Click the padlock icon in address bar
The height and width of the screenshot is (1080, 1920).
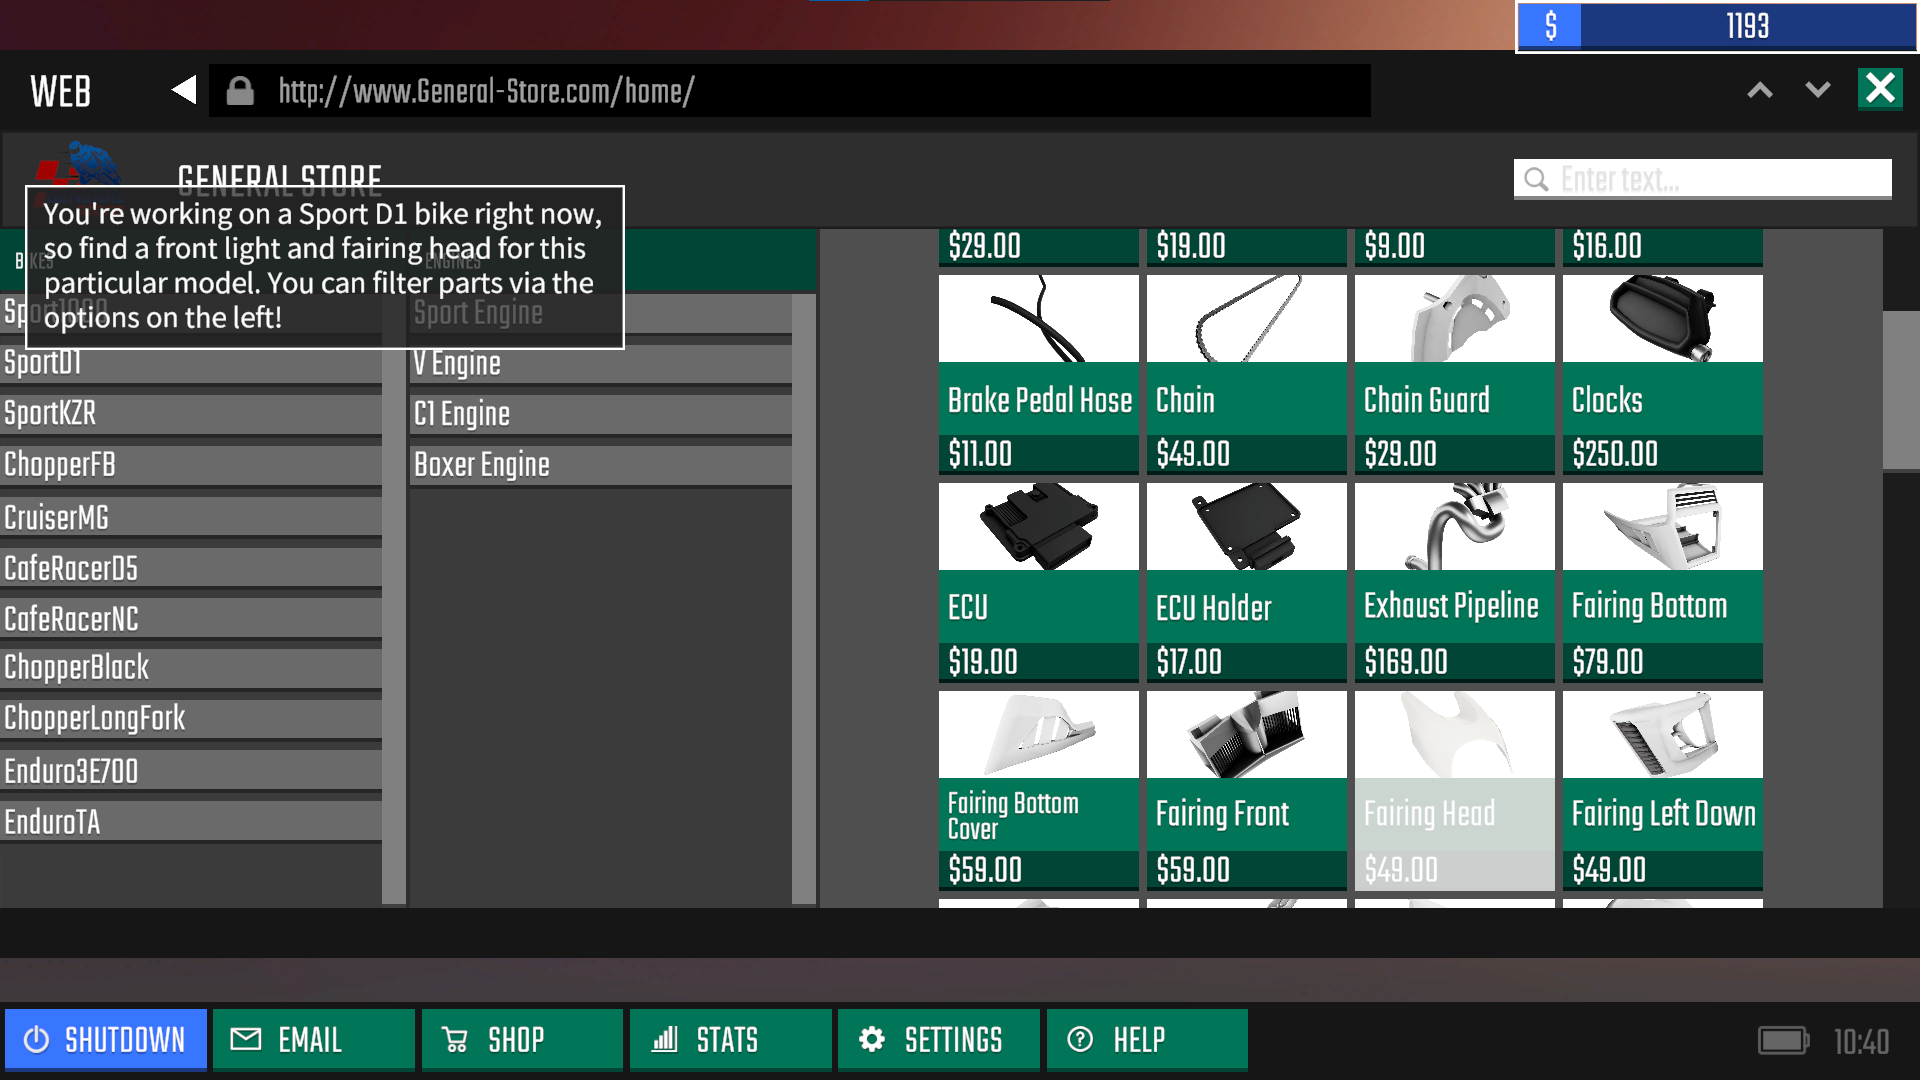point(240,91)
